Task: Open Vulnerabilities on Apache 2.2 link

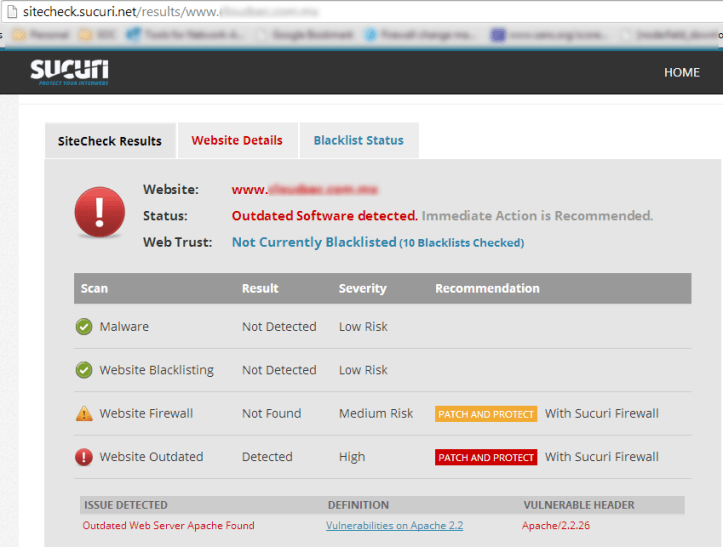Action: pyautogui.click(x=394, y=525)
